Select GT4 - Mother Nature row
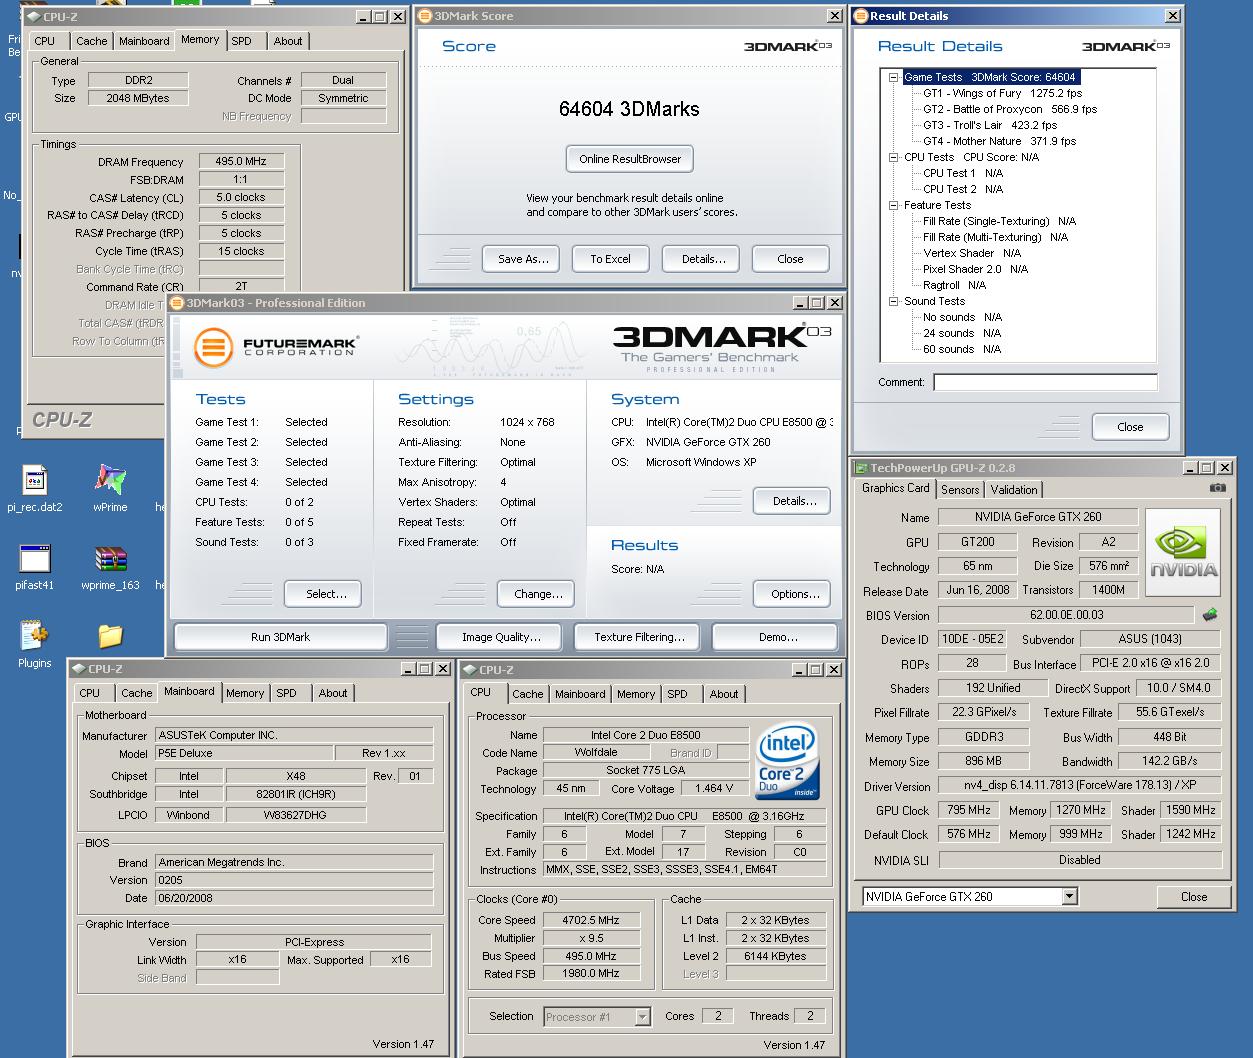Image resolution: width=1253 pixels, height=1058 pixels. click(1000, 141)
